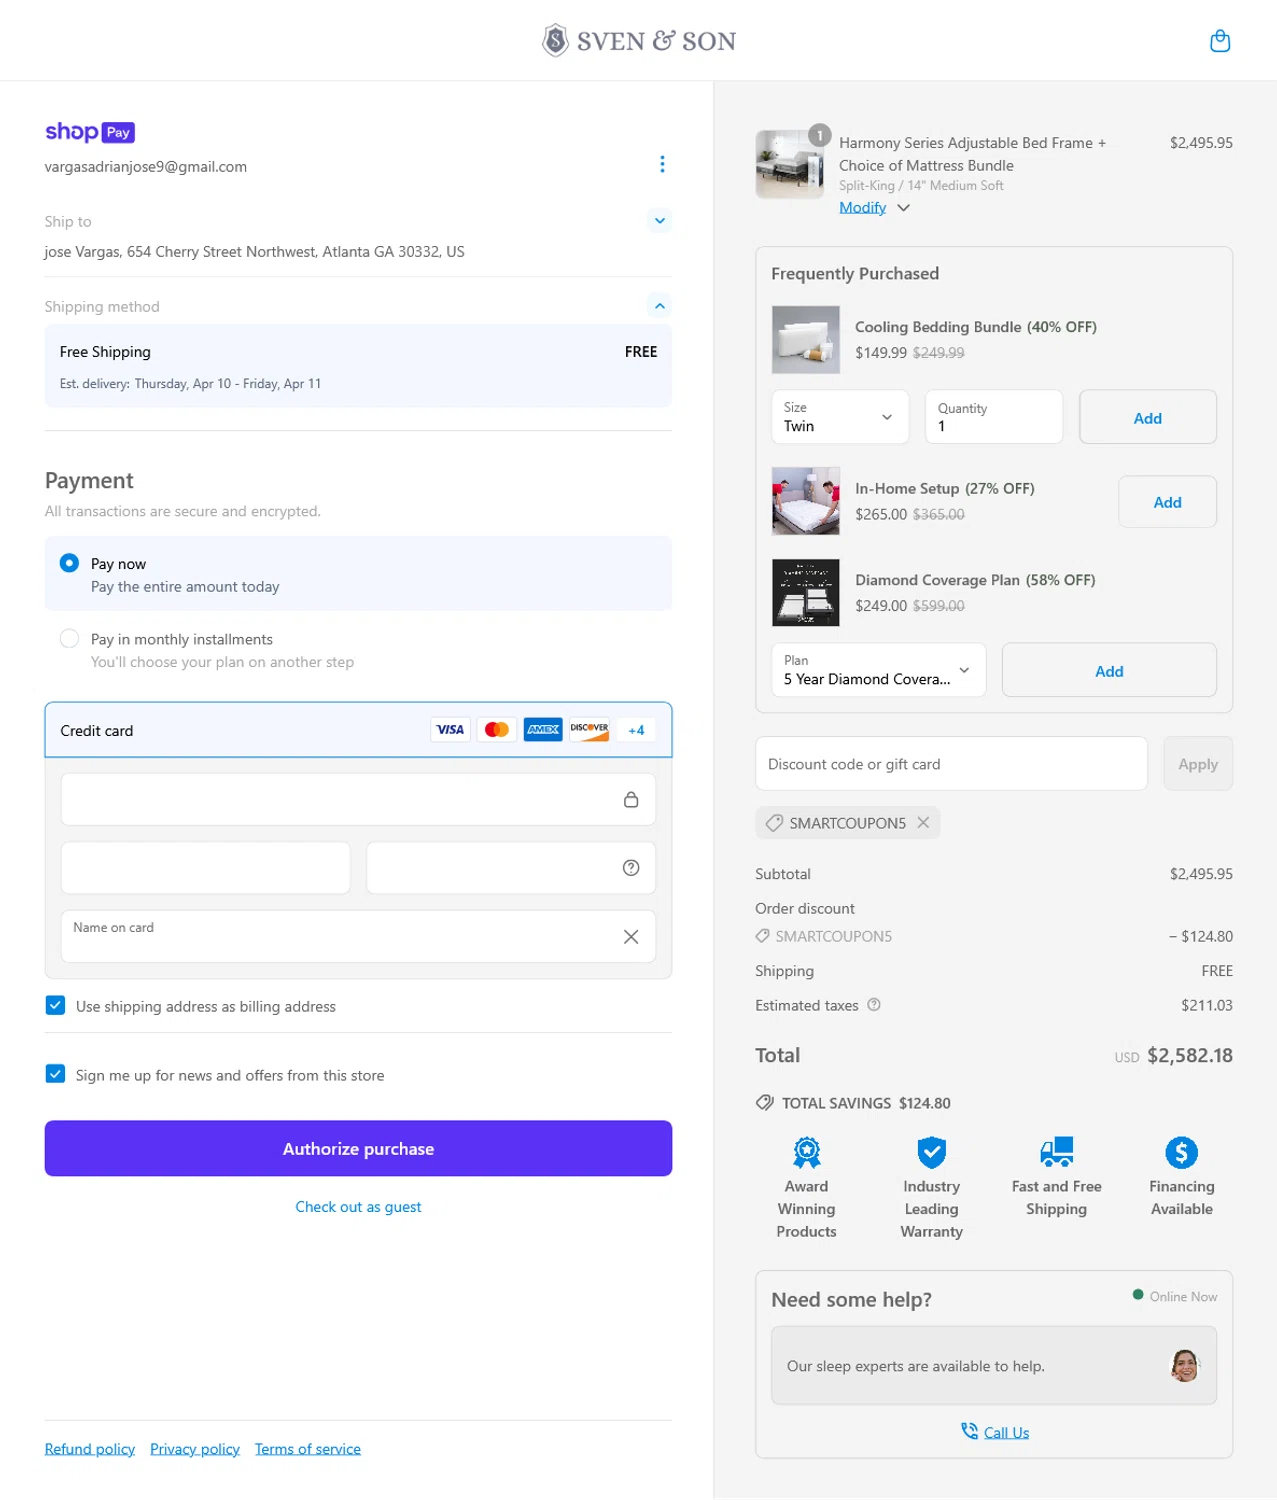1277x1500 pixels.
Task: Click the card number lock icon
Action: (x=631, y=799)
